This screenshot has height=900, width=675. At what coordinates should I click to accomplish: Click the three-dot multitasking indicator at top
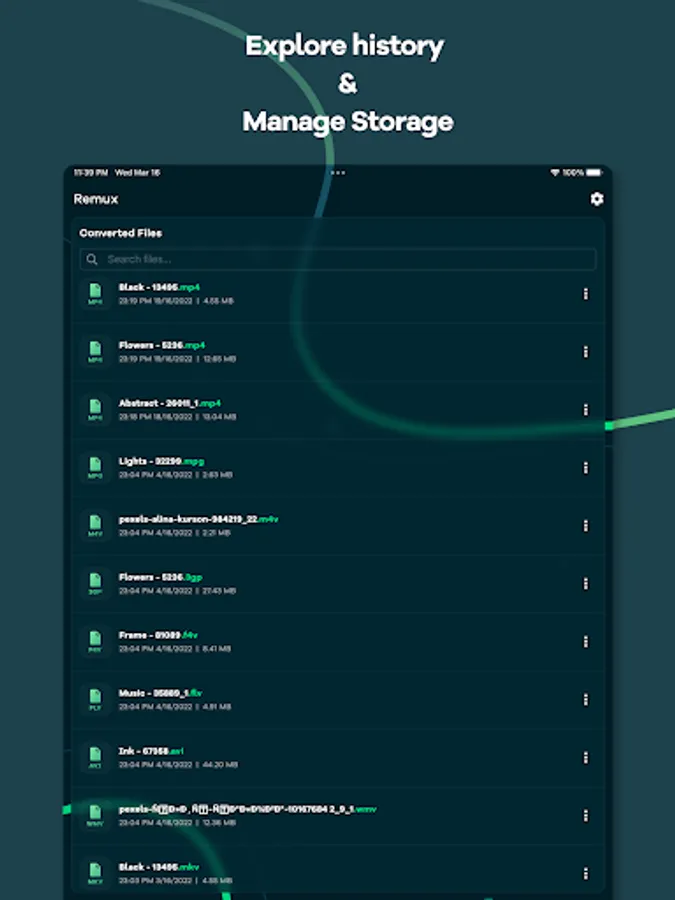[338, 173]
